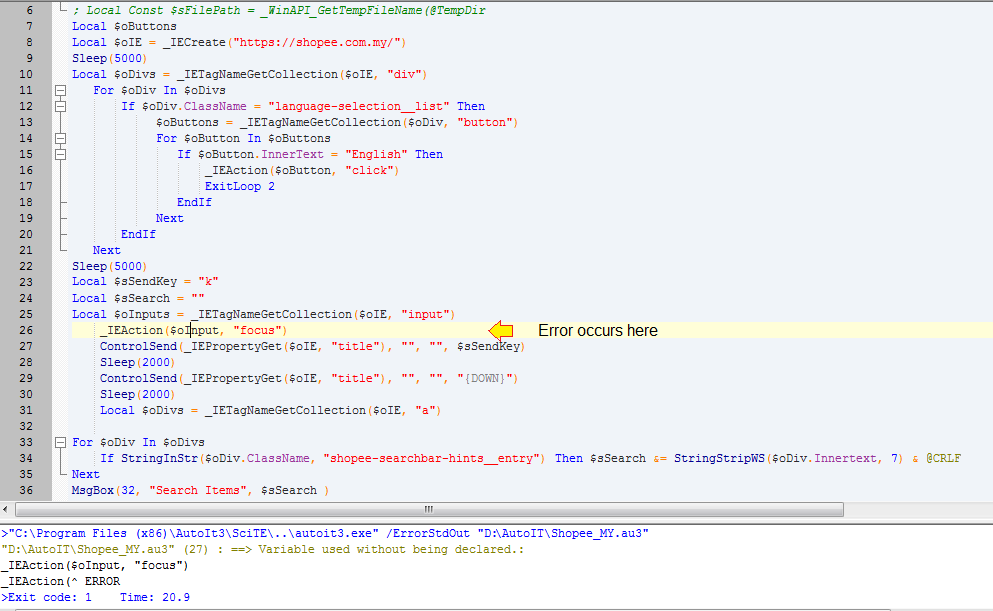Click "Variable used without being declared" error line

(x=263, y=550)
